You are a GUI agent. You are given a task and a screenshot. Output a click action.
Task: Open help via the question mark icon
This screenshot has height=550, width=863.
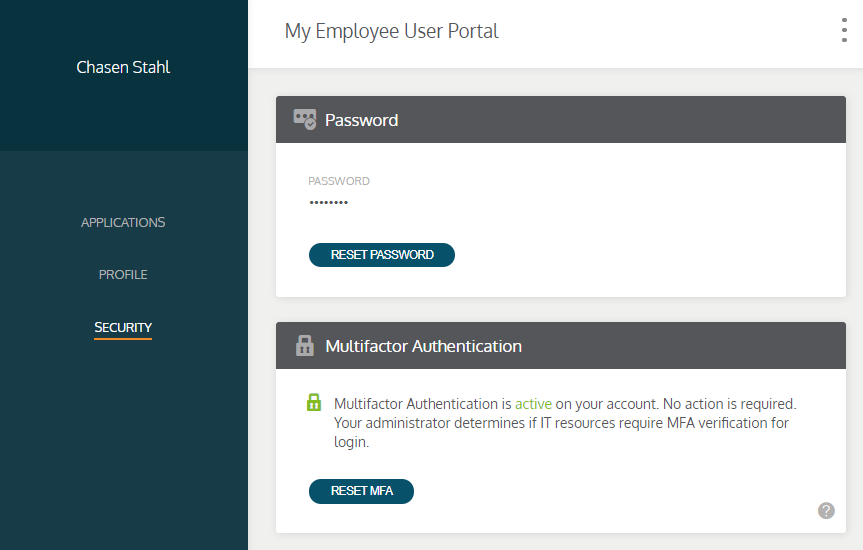coord(826,511)
